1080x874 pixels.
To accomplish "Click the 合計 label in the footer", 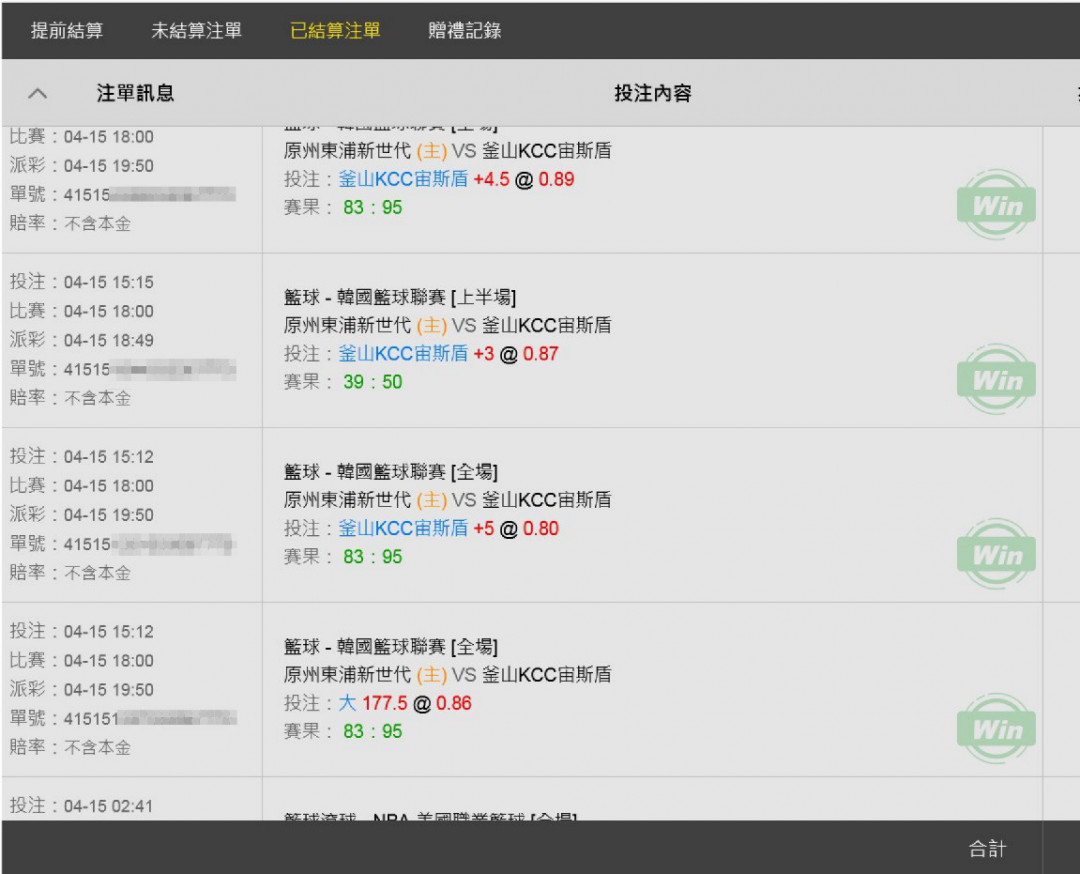I will point(988,849).
